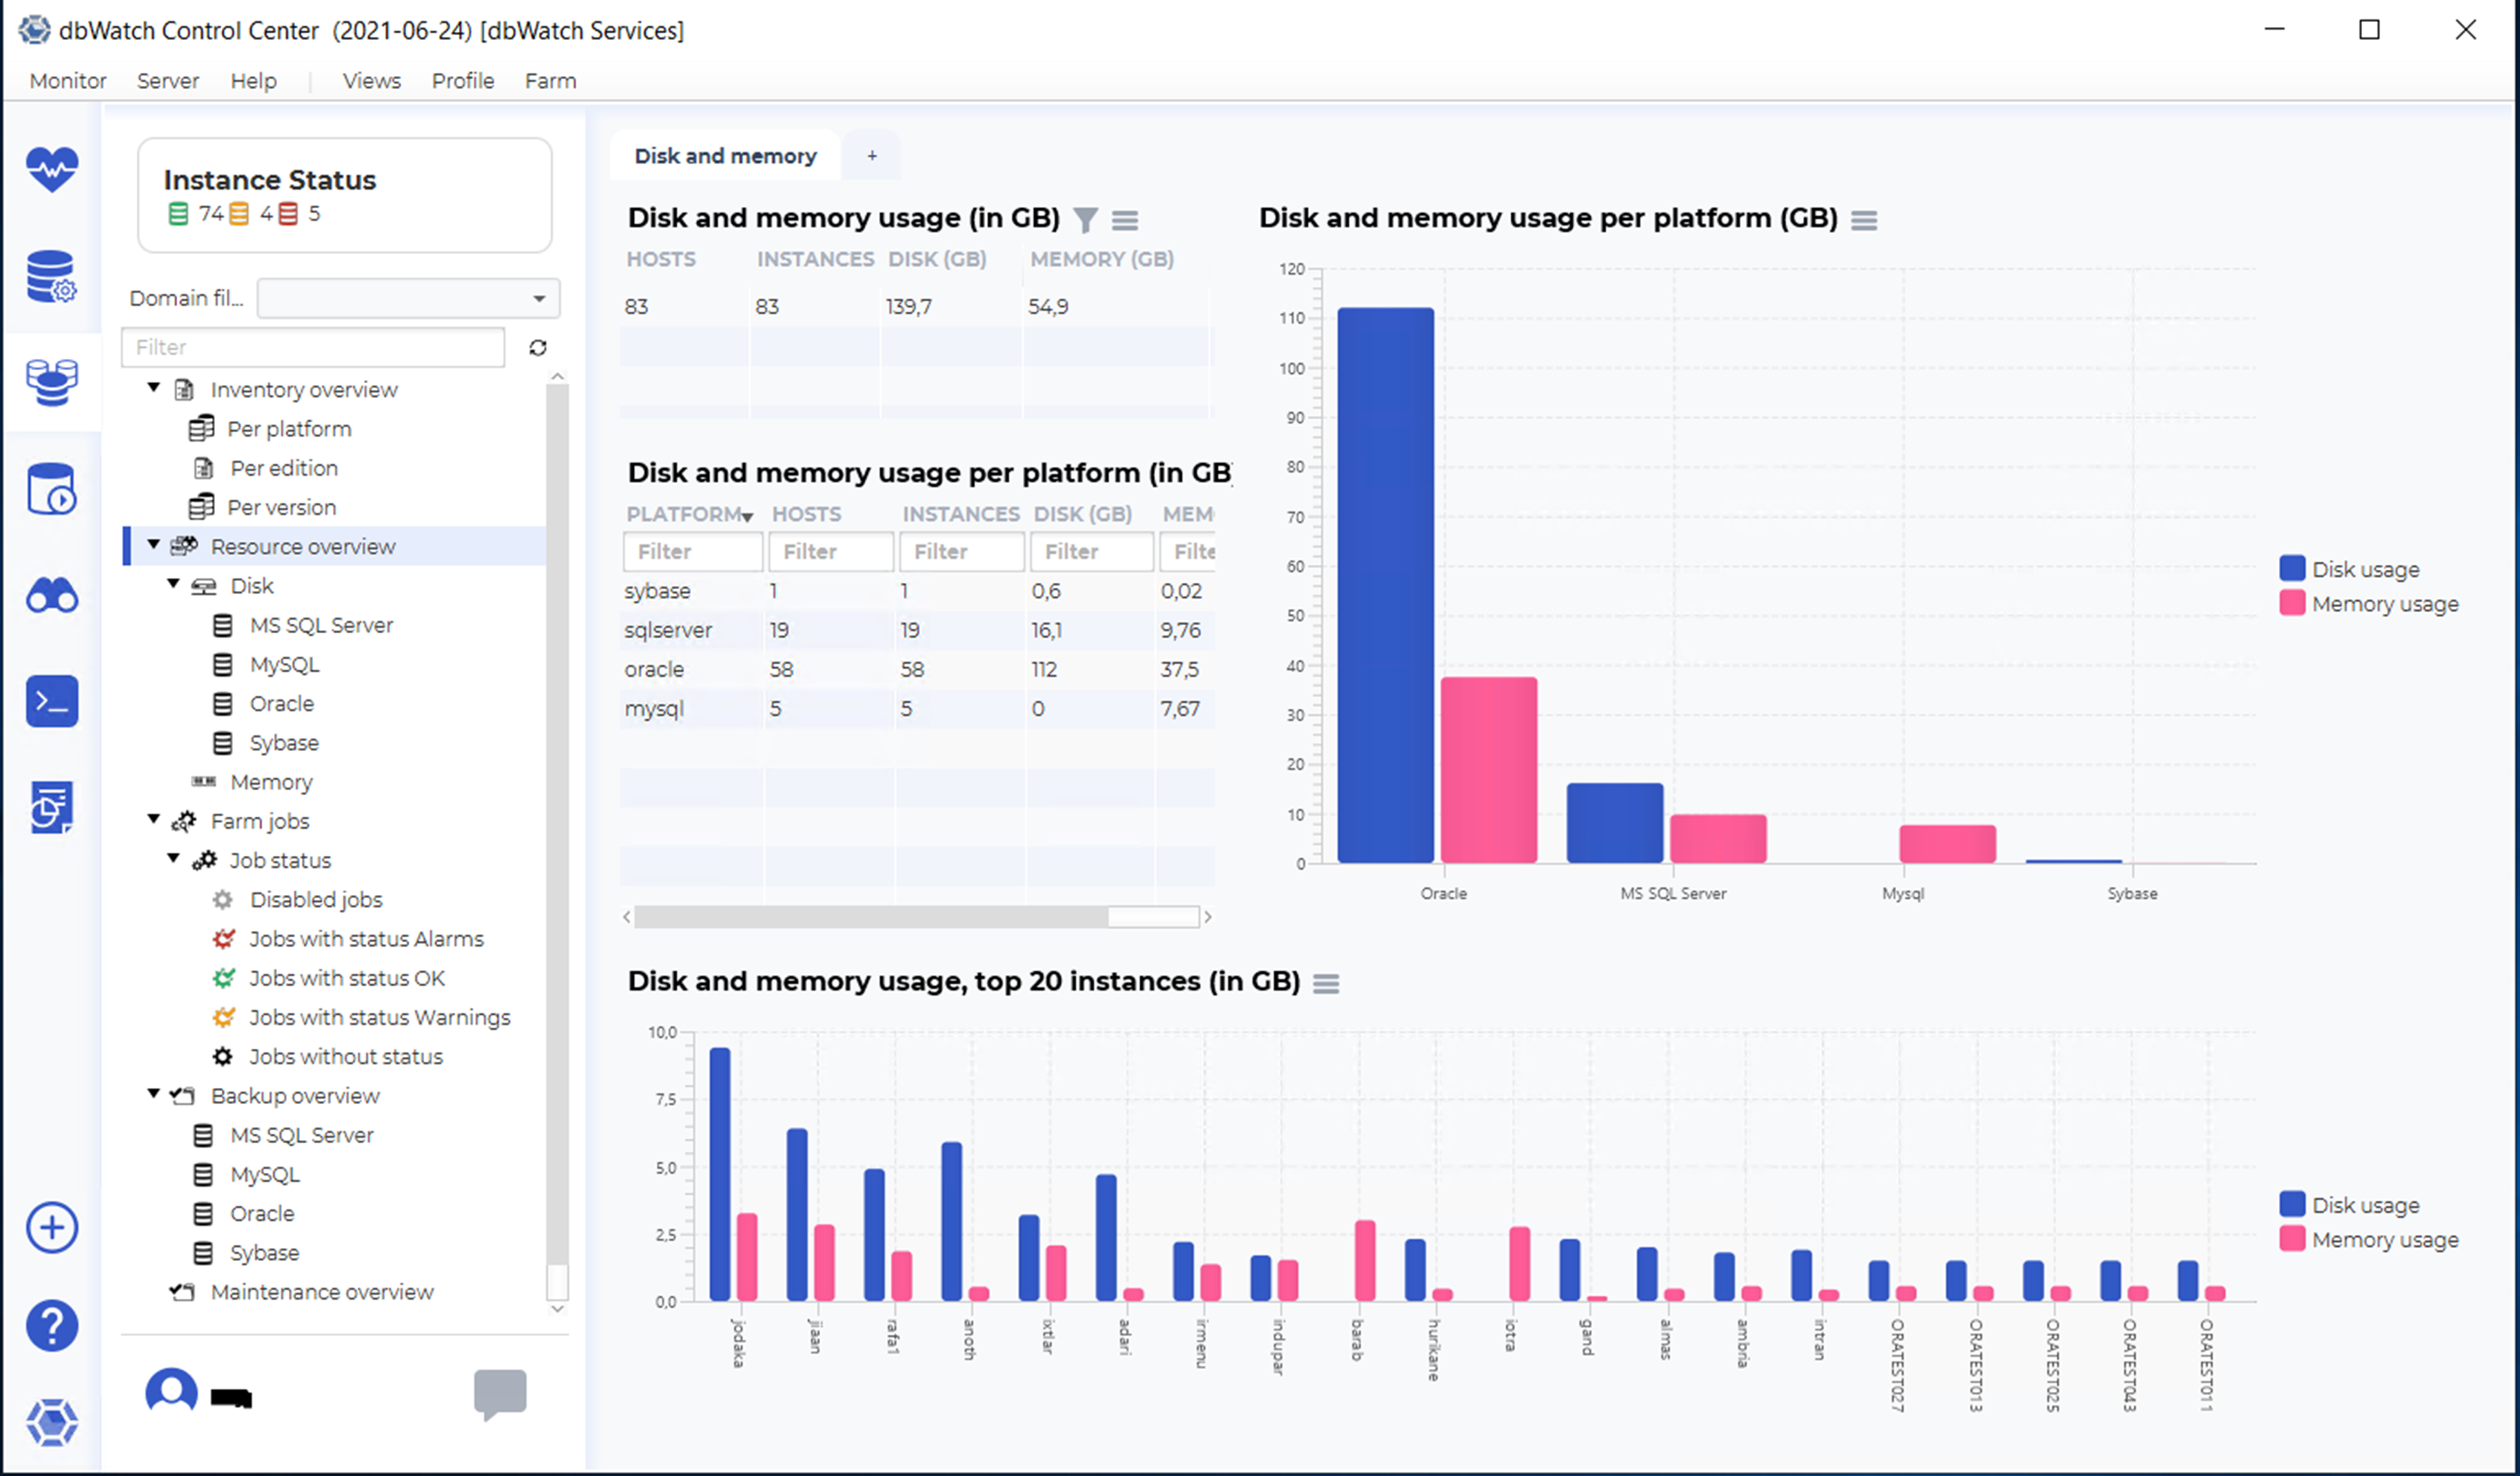Open the Farm menu
2520x1476 pixels.
pyautogui.click(x=550, y=80)
